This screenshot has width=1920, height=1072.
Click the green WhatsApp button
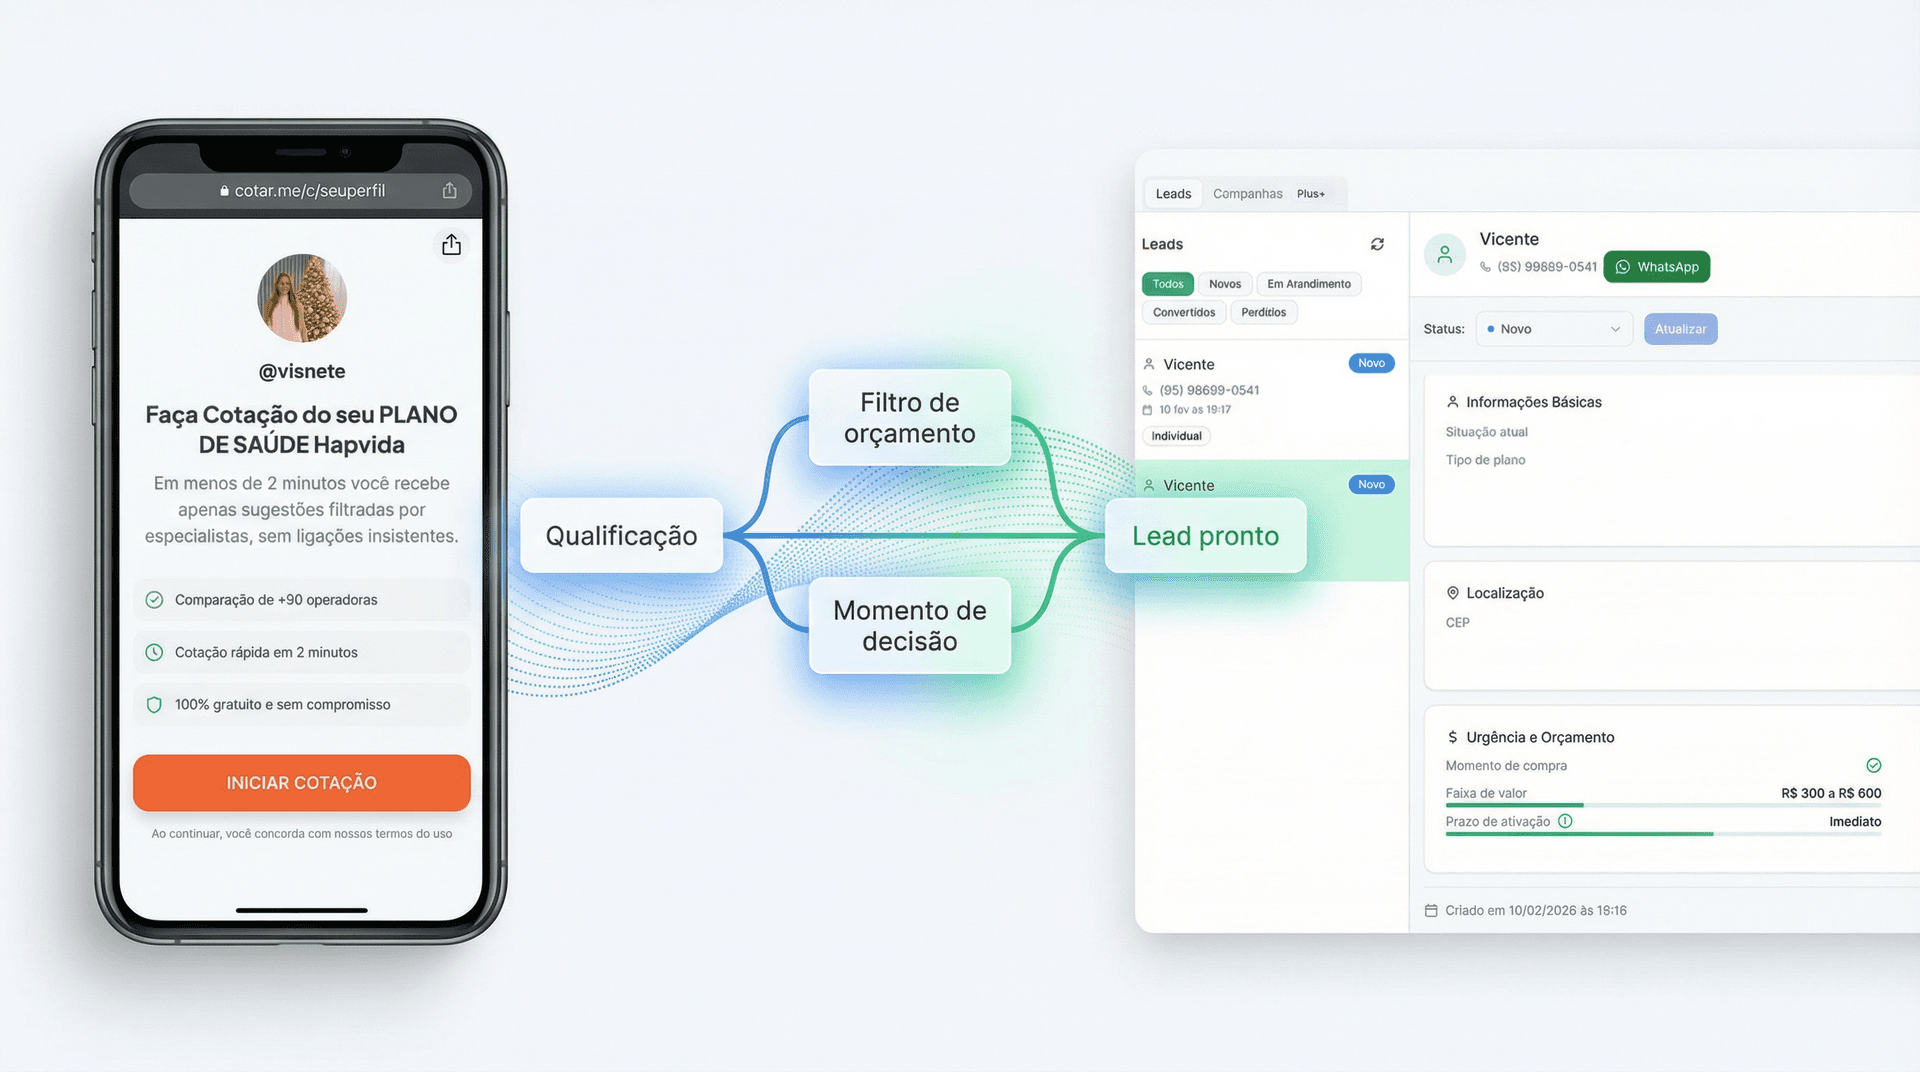(1656, 267)
